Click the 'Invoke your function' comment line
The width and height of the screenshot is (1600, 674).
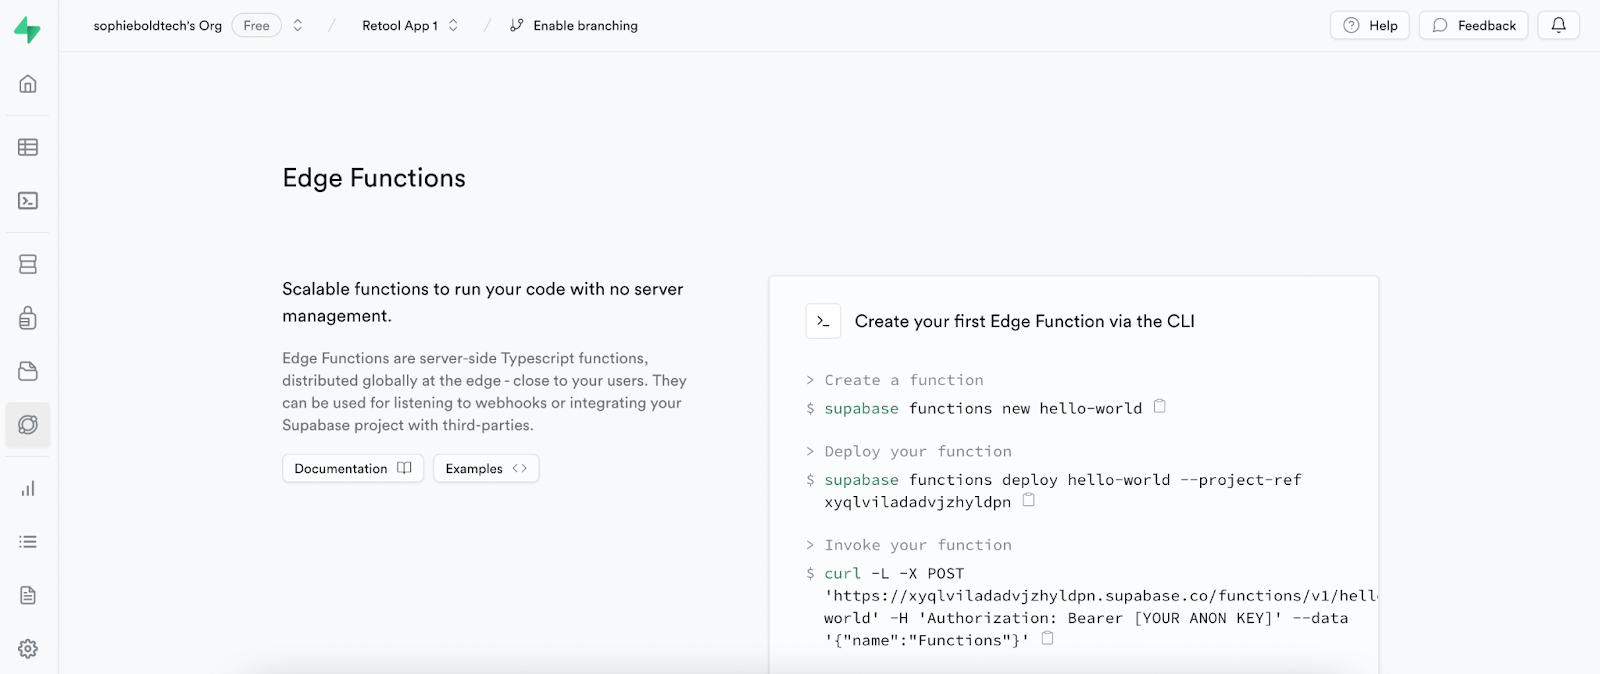[x=918, y=545]
